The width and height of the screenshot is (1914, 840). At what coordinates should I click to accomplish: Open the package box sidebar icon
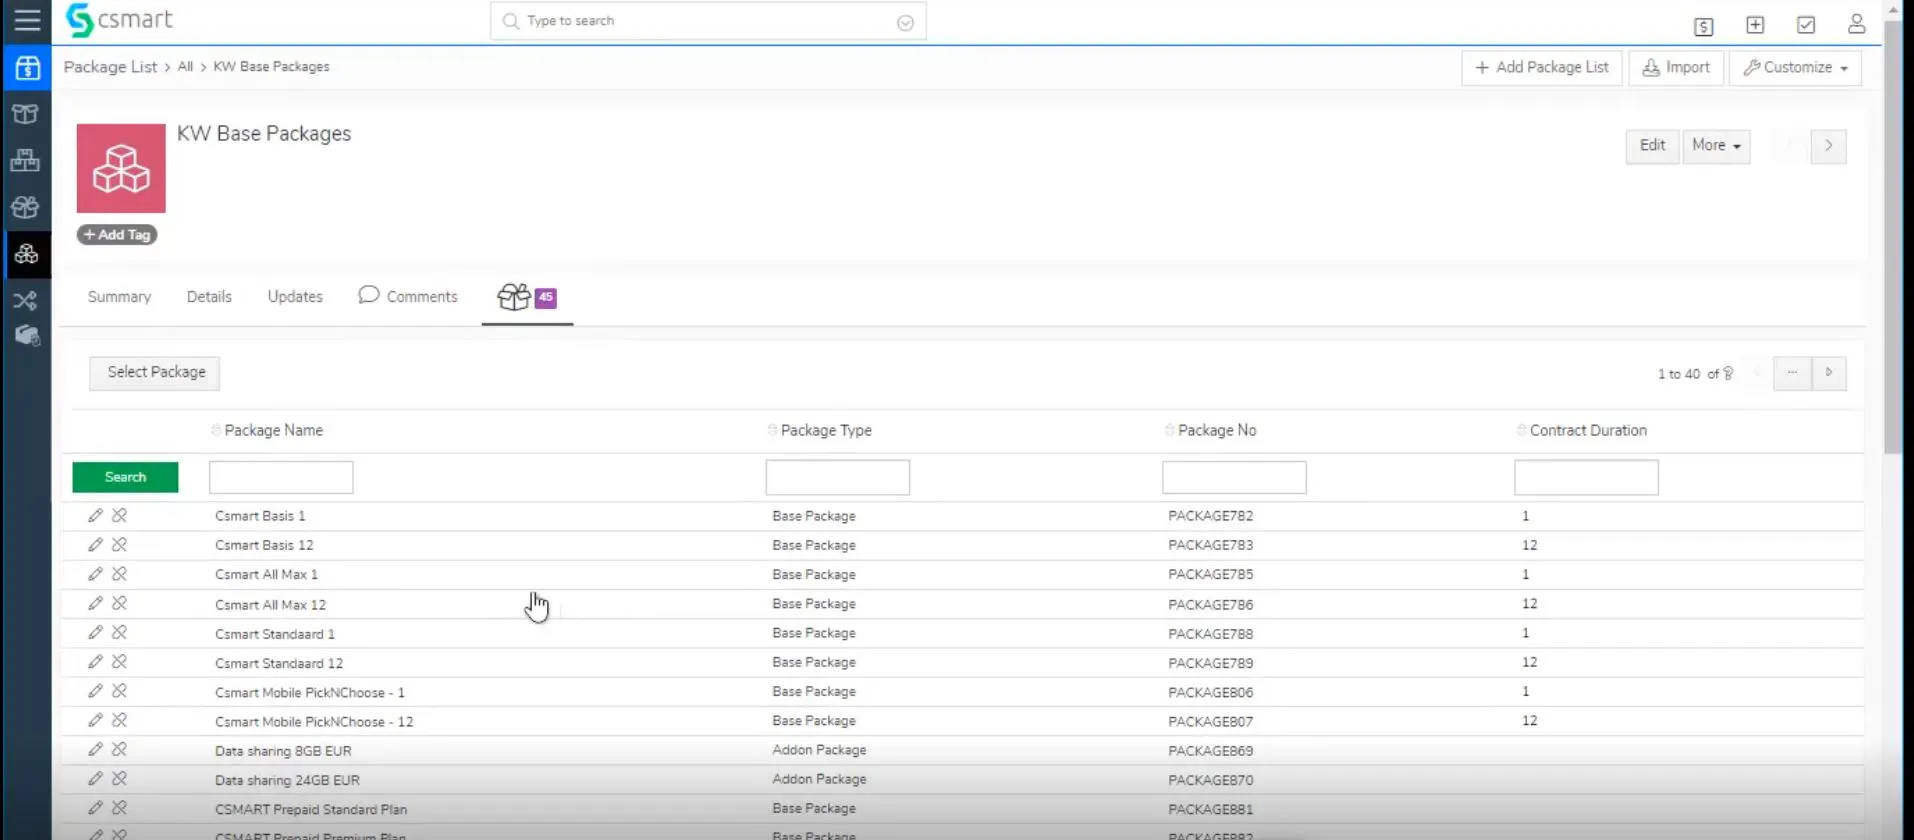coord(26,114)
